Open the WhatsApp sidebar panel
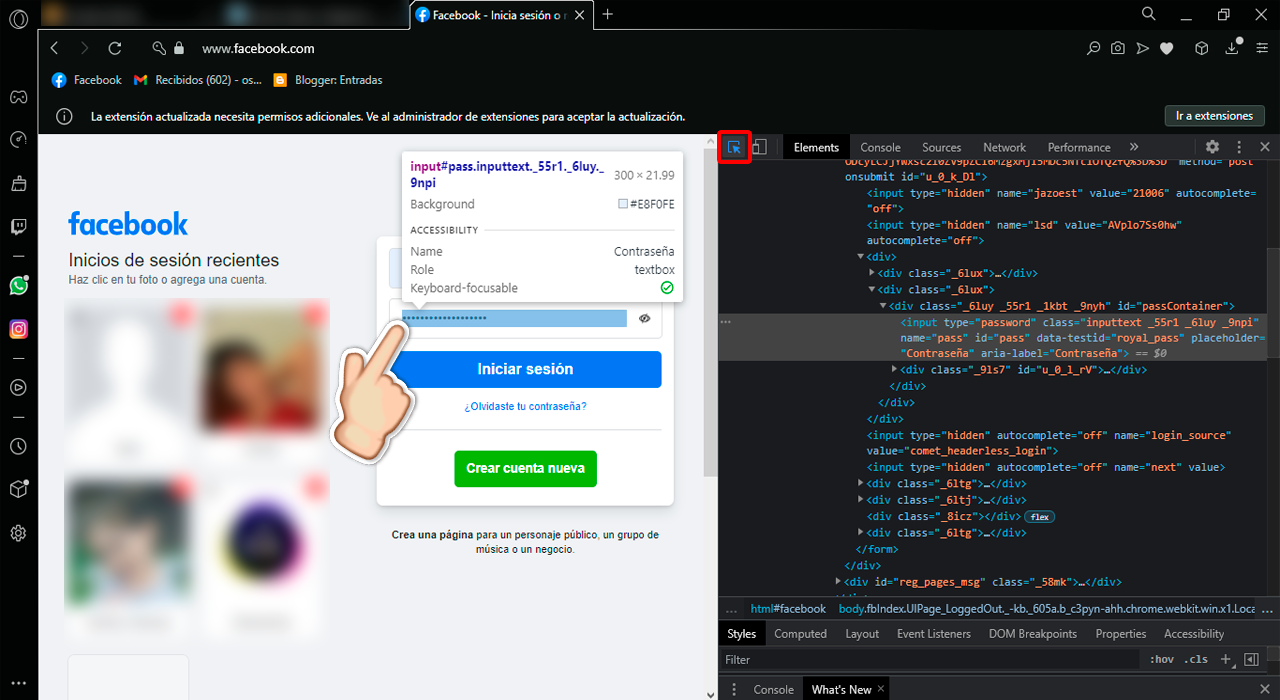The height and width of the screenshot is (700, 1280). (18, 286)
